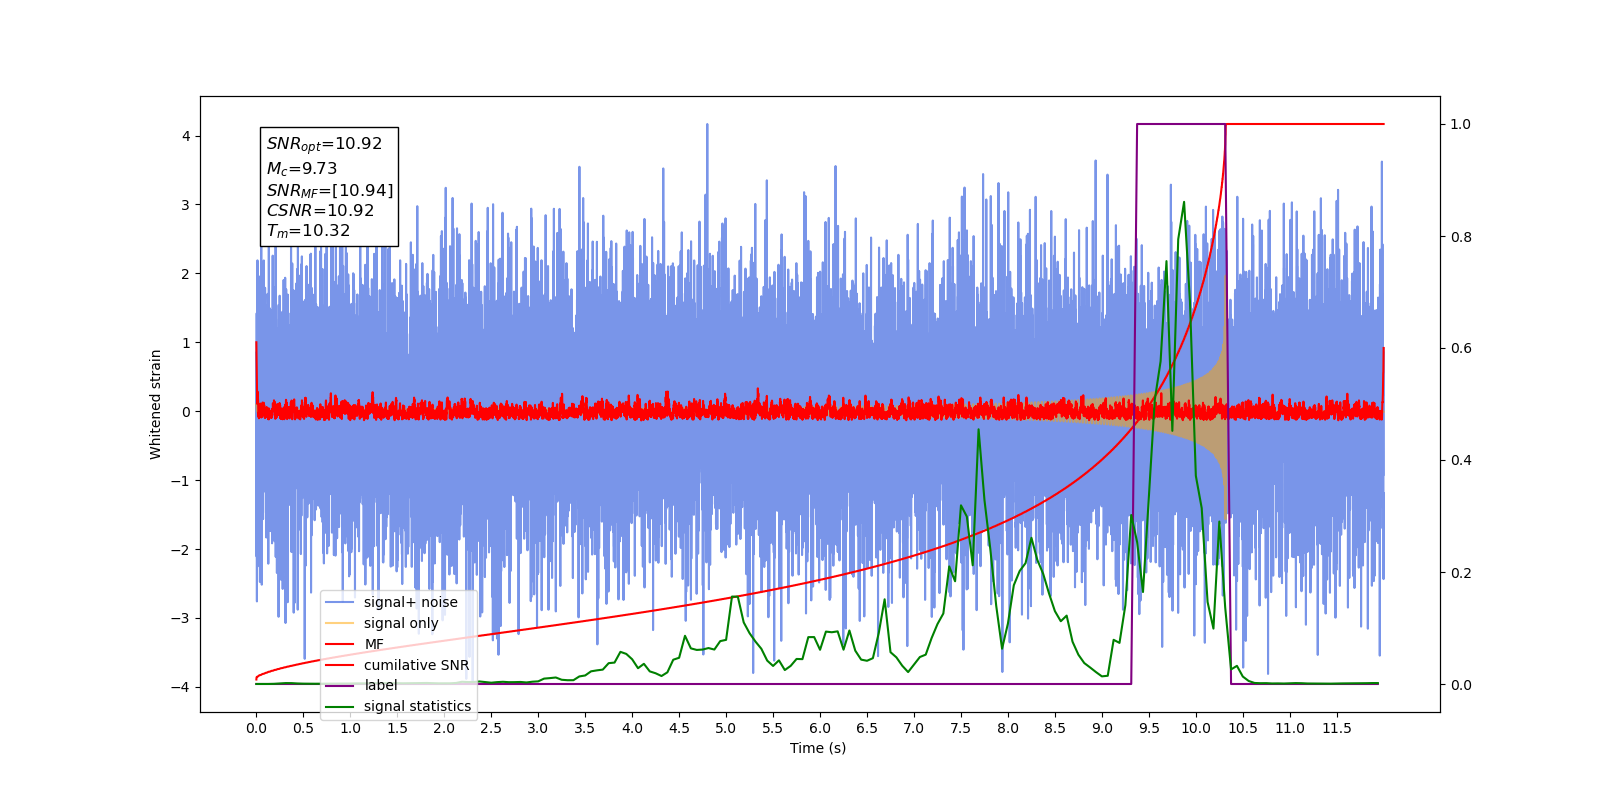Click the 'signal+ noise' legend entry
This screenshot has height=800, width=1600.
410,602
